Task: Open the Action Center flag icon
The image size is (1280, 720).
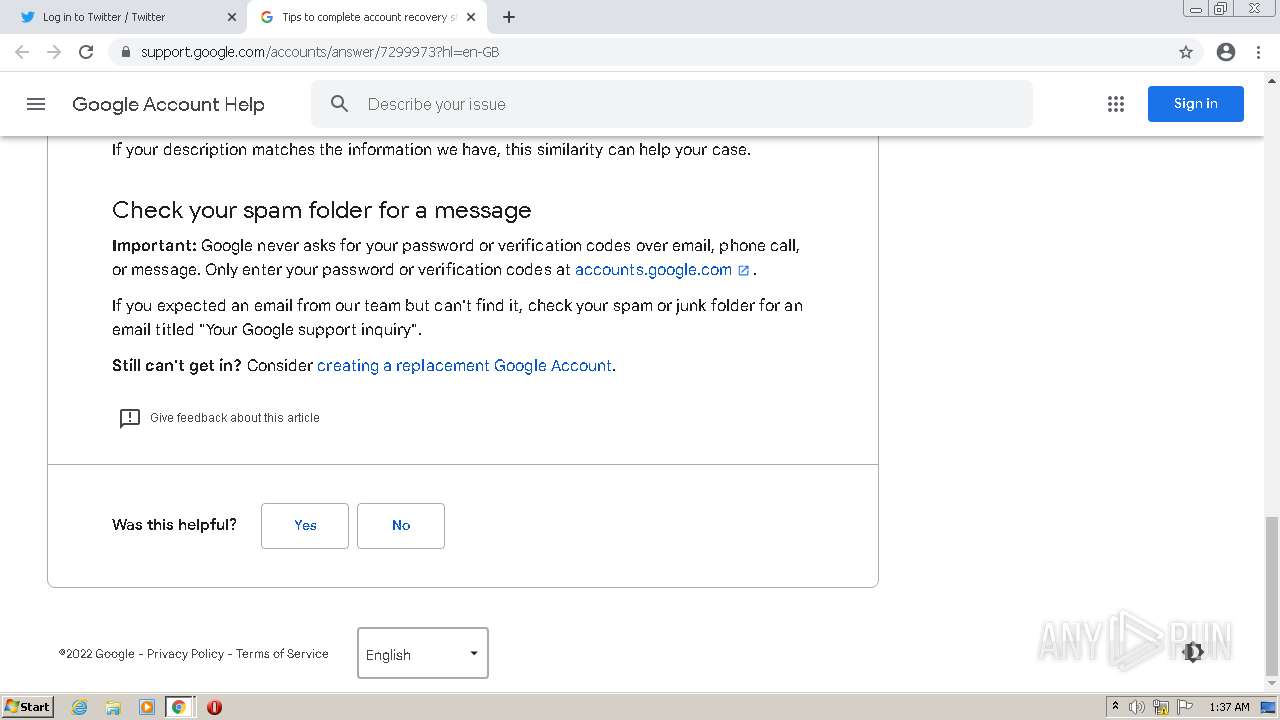Action: point(1185,707)
